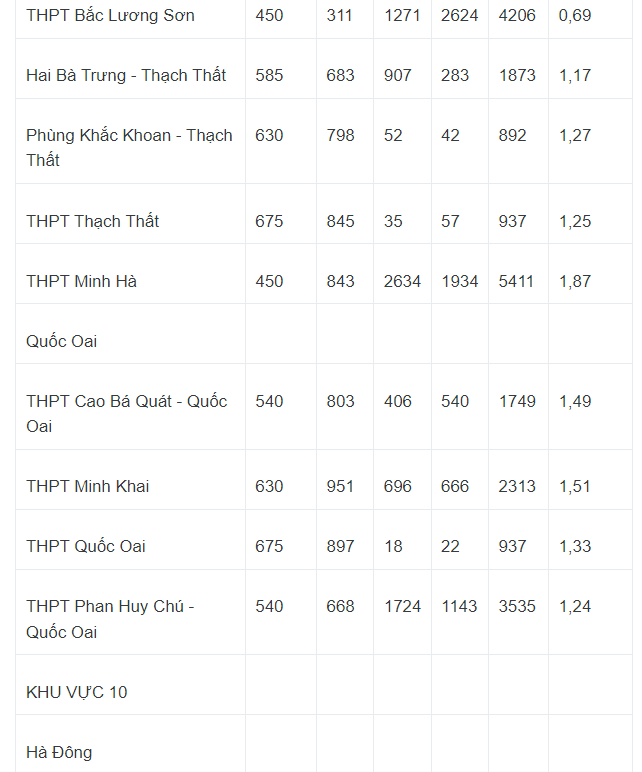Click the Hà Đông district heading

tap(59, 752)
